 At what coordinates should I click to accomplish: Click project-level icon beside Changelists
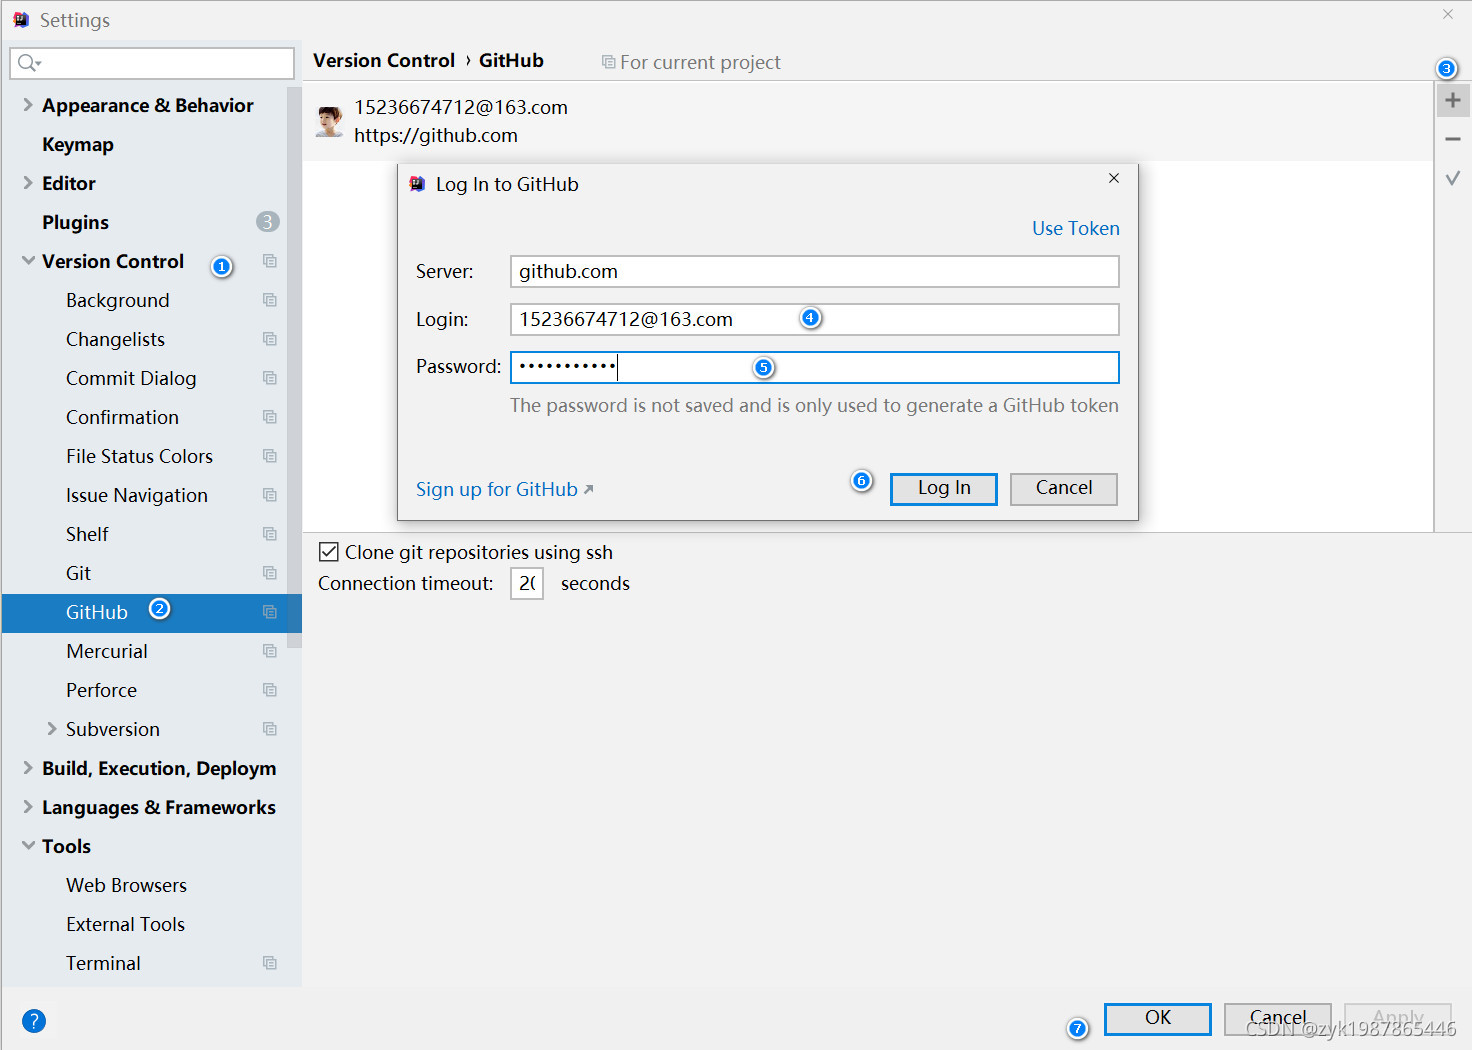(270, 339)
